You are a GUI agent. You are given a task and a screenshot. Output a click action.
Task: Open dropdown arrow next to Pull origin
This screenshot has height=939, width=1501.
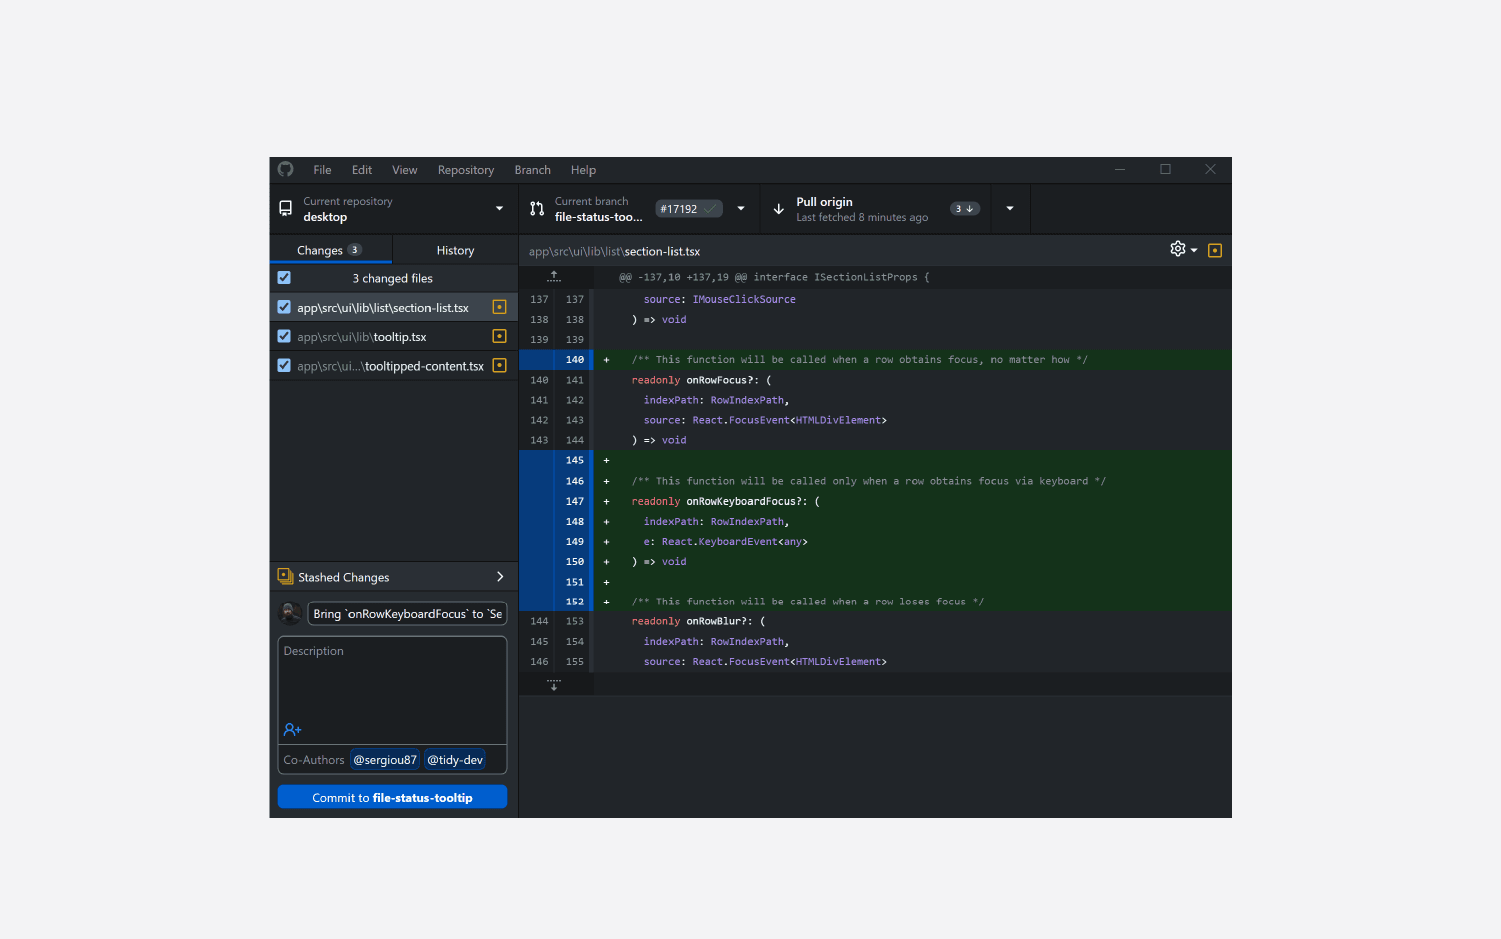pos(1010,209)
